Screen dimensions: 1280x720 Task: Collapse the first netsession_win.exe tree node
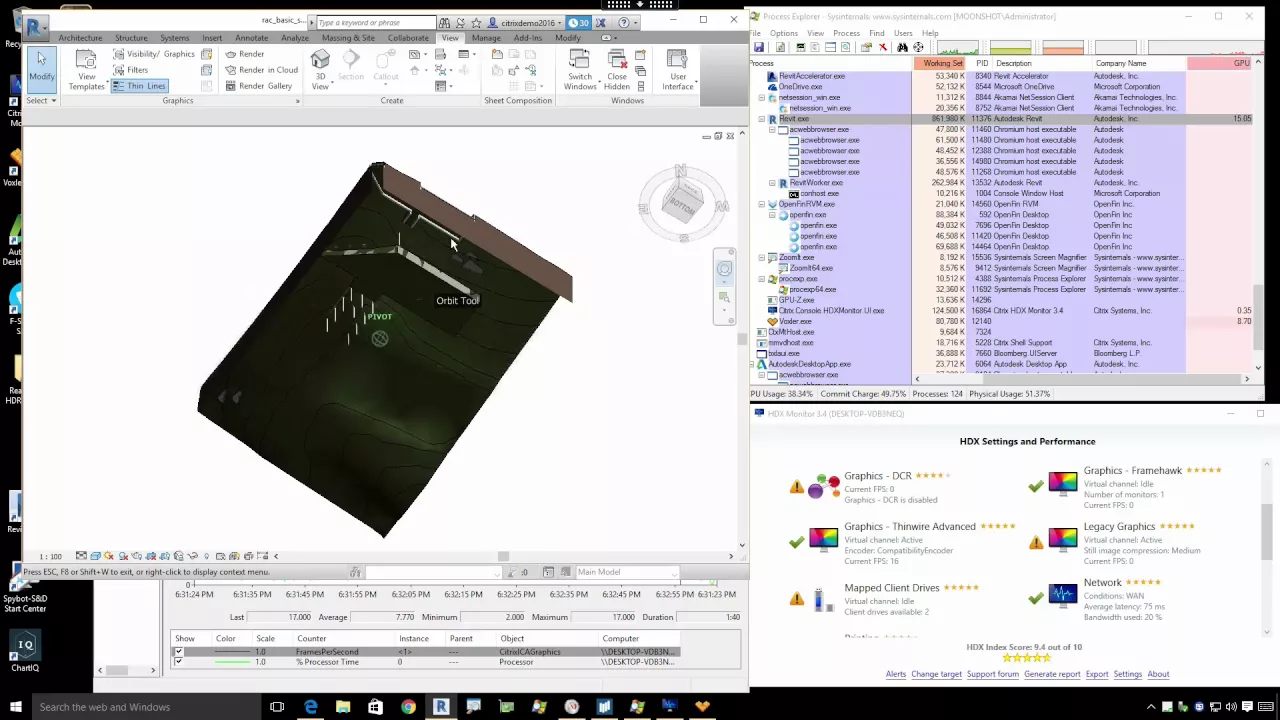pyautogui.click(x=762, y=98)
